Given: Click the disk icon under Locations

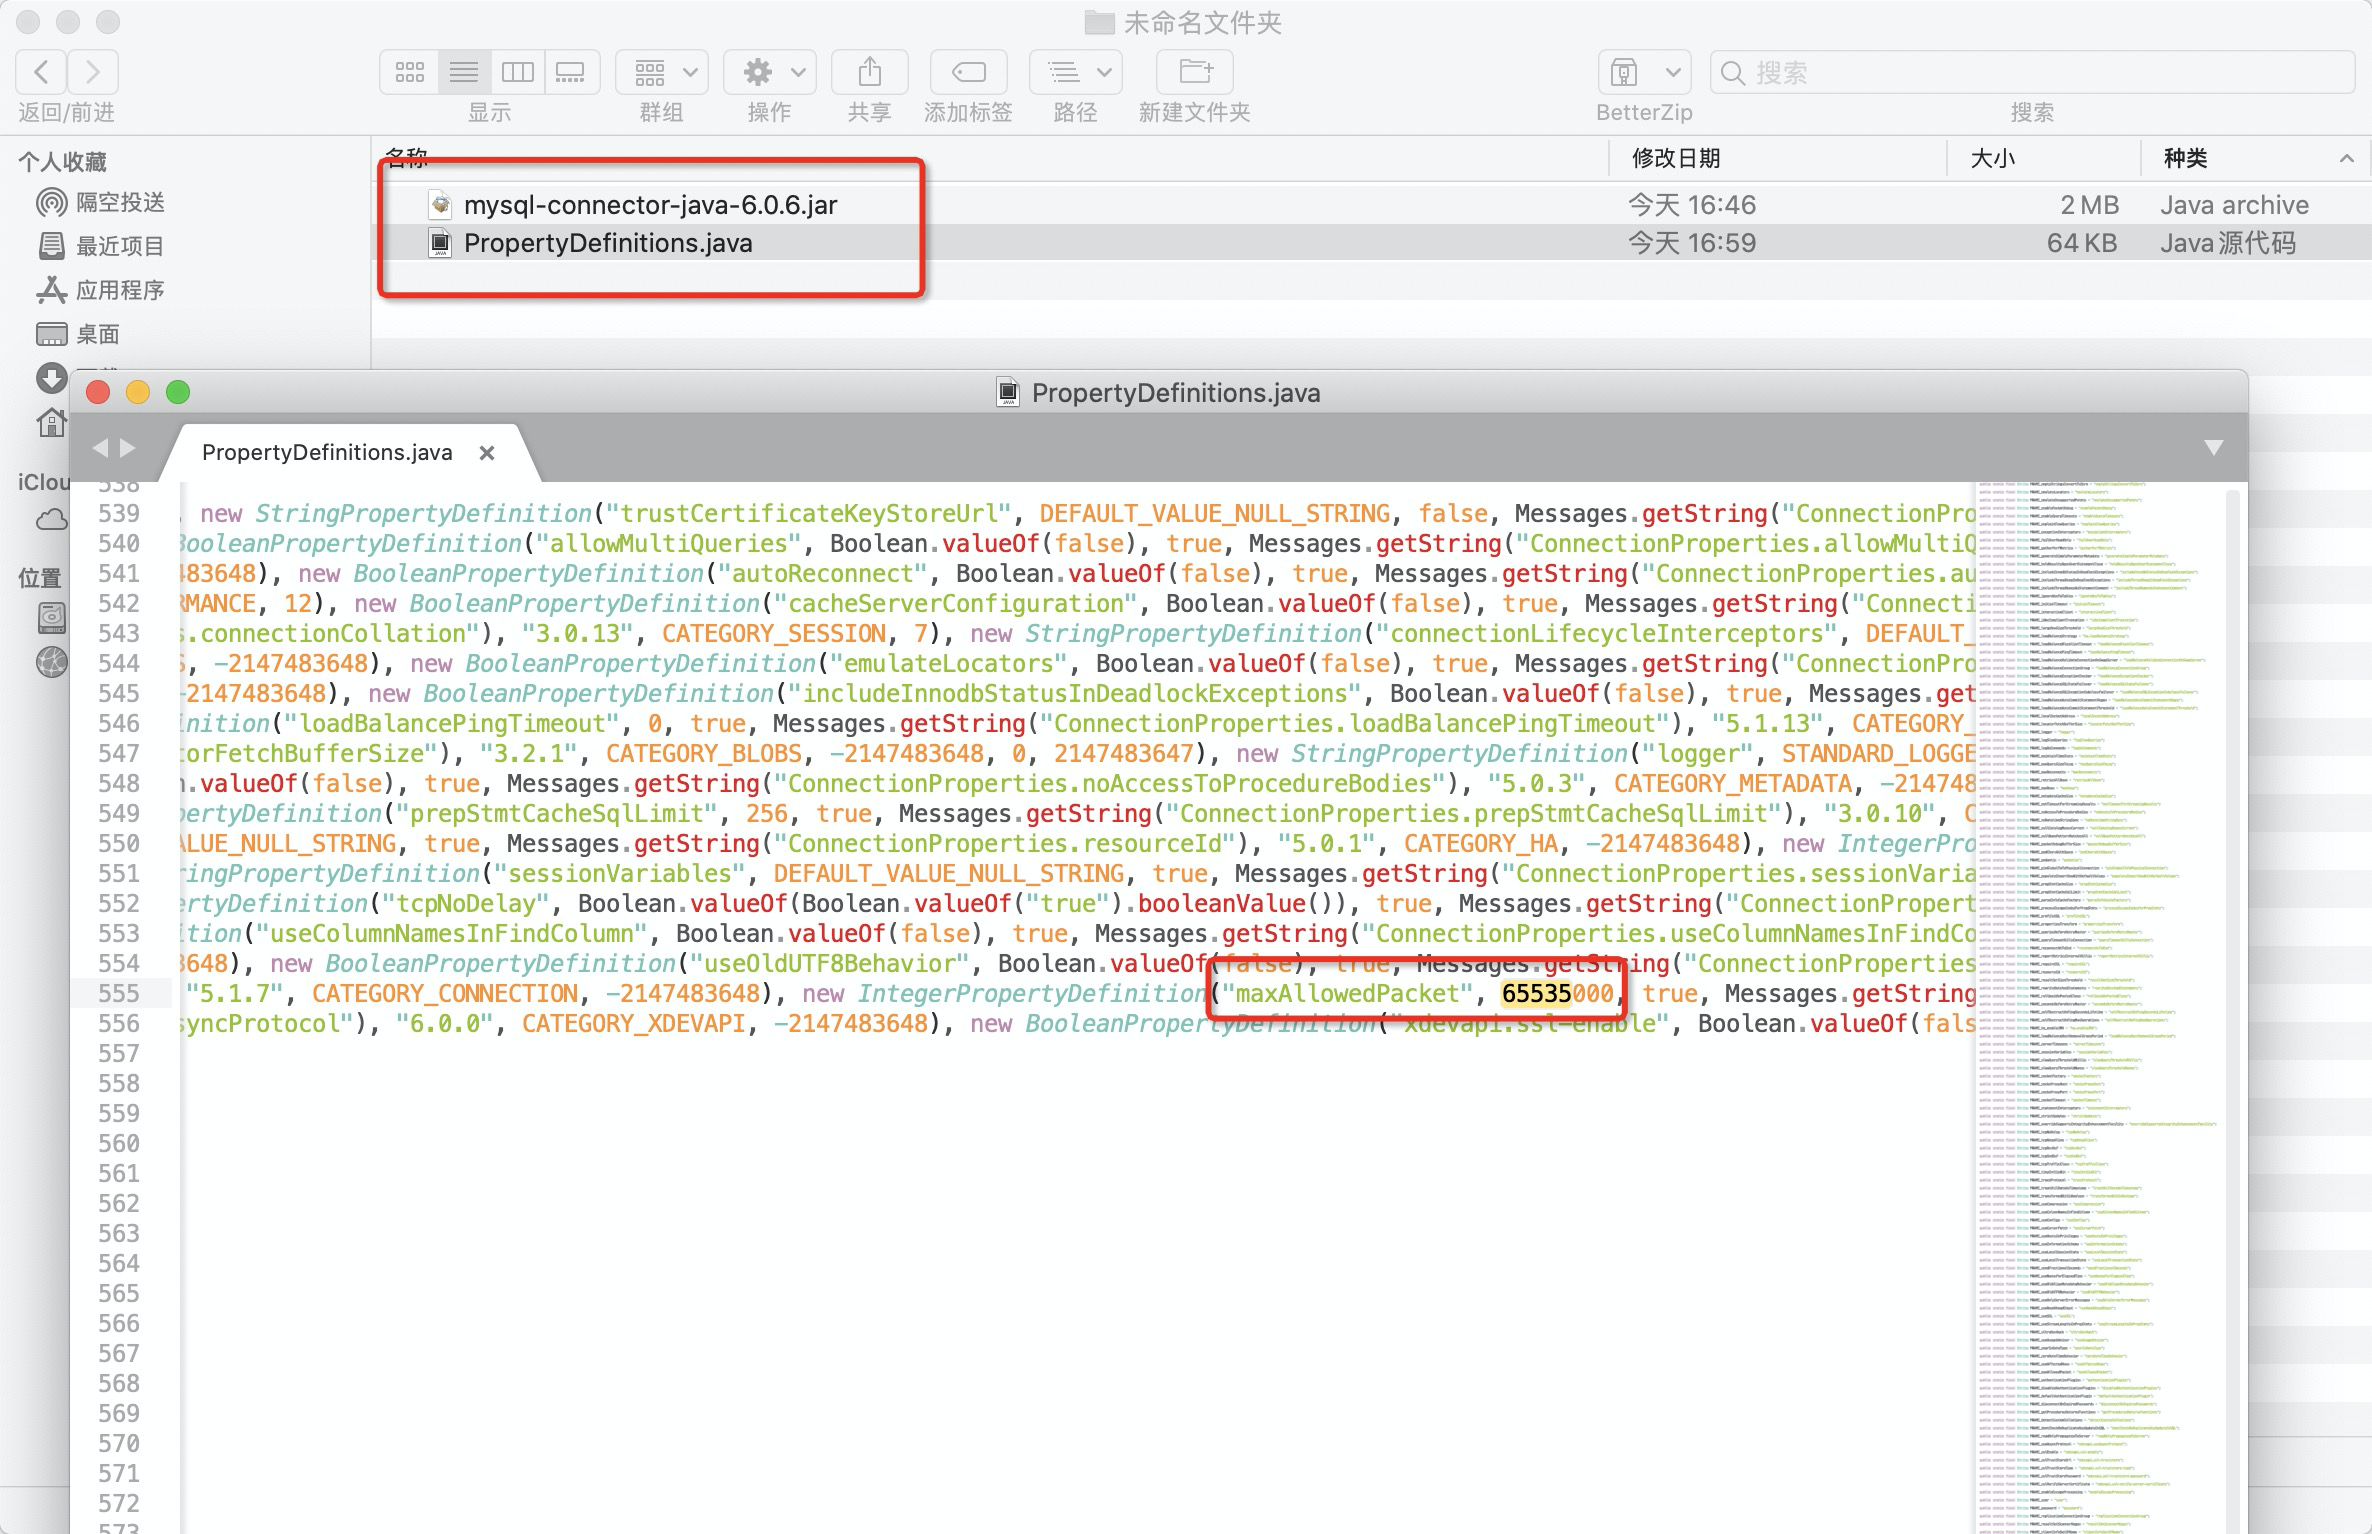Looking at the screenshot, I should point(52,617).
